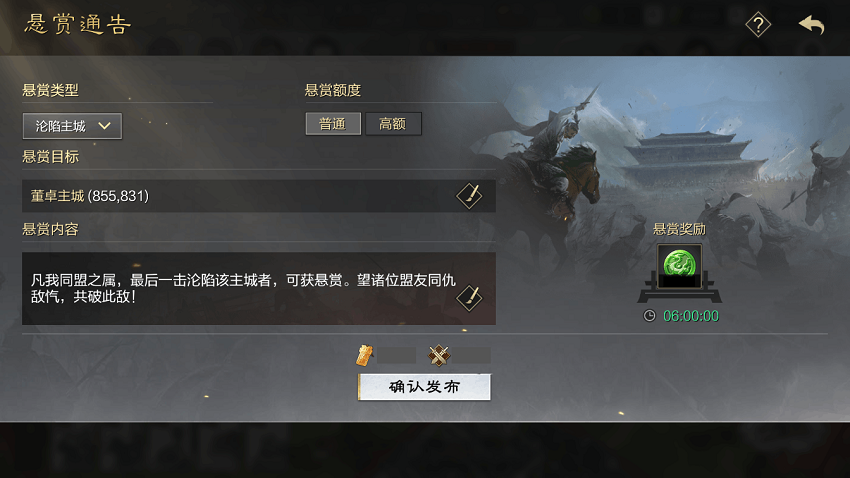Confirm with 确认发布 button

click(x=424, y=387)
